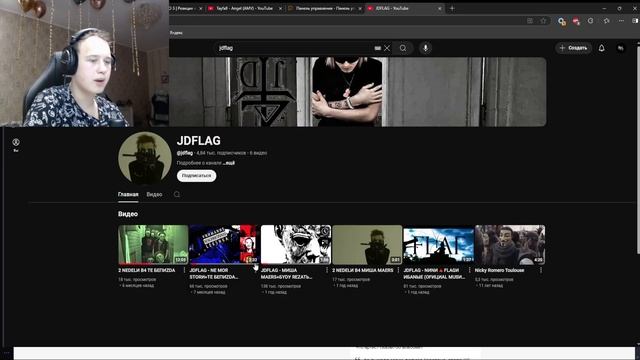Open options menu for Nicky Romero Toulouse
The height and width of the screenshot is (360, 640).
pyautogui.click(x=541, y=270)
